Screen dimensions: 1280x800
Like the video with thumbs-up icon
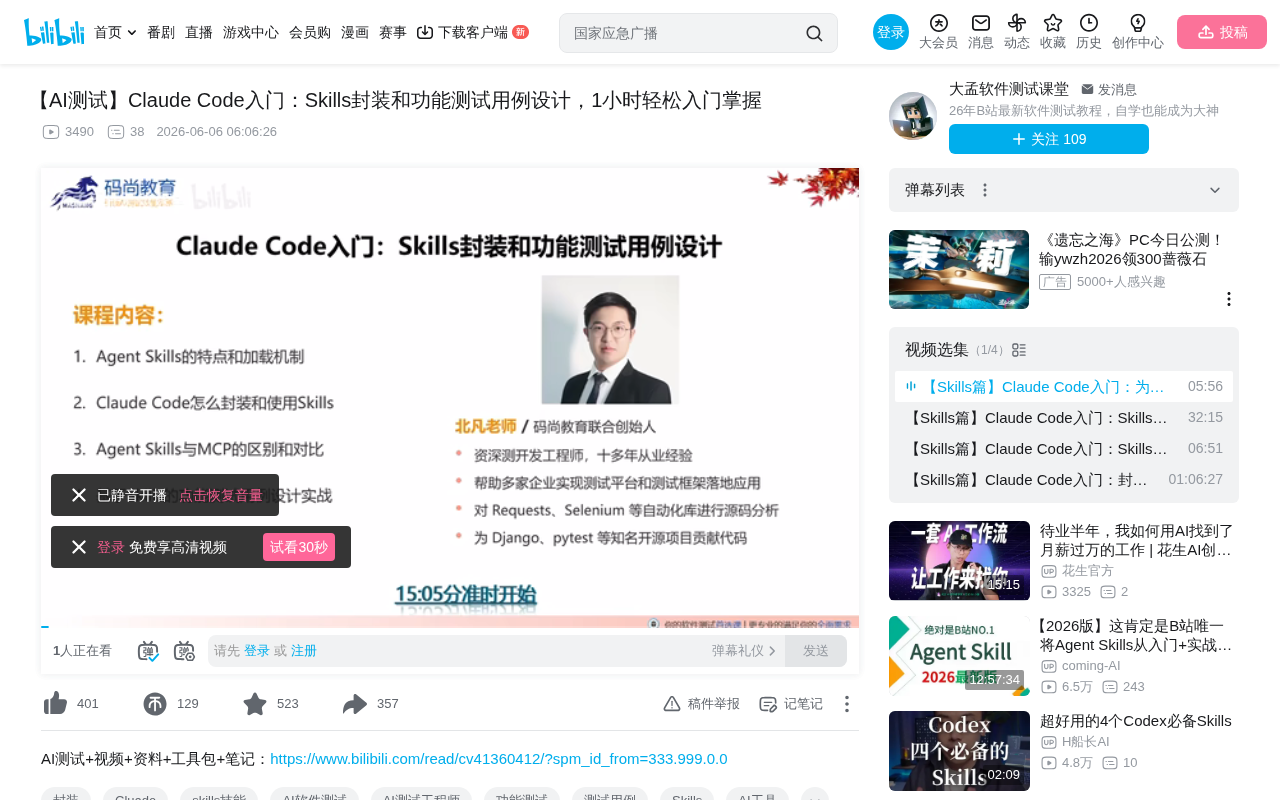pos(55,704)
